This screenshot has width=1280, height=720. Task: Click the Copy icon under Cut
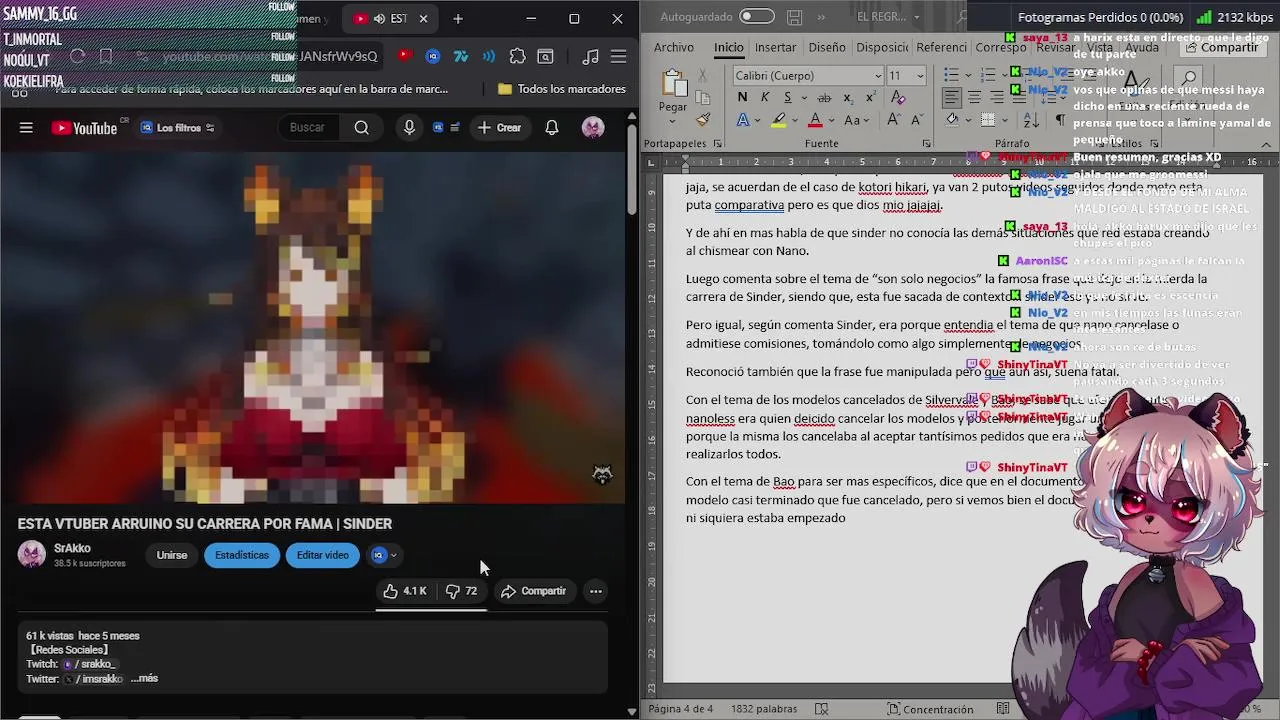click(703, 97)
